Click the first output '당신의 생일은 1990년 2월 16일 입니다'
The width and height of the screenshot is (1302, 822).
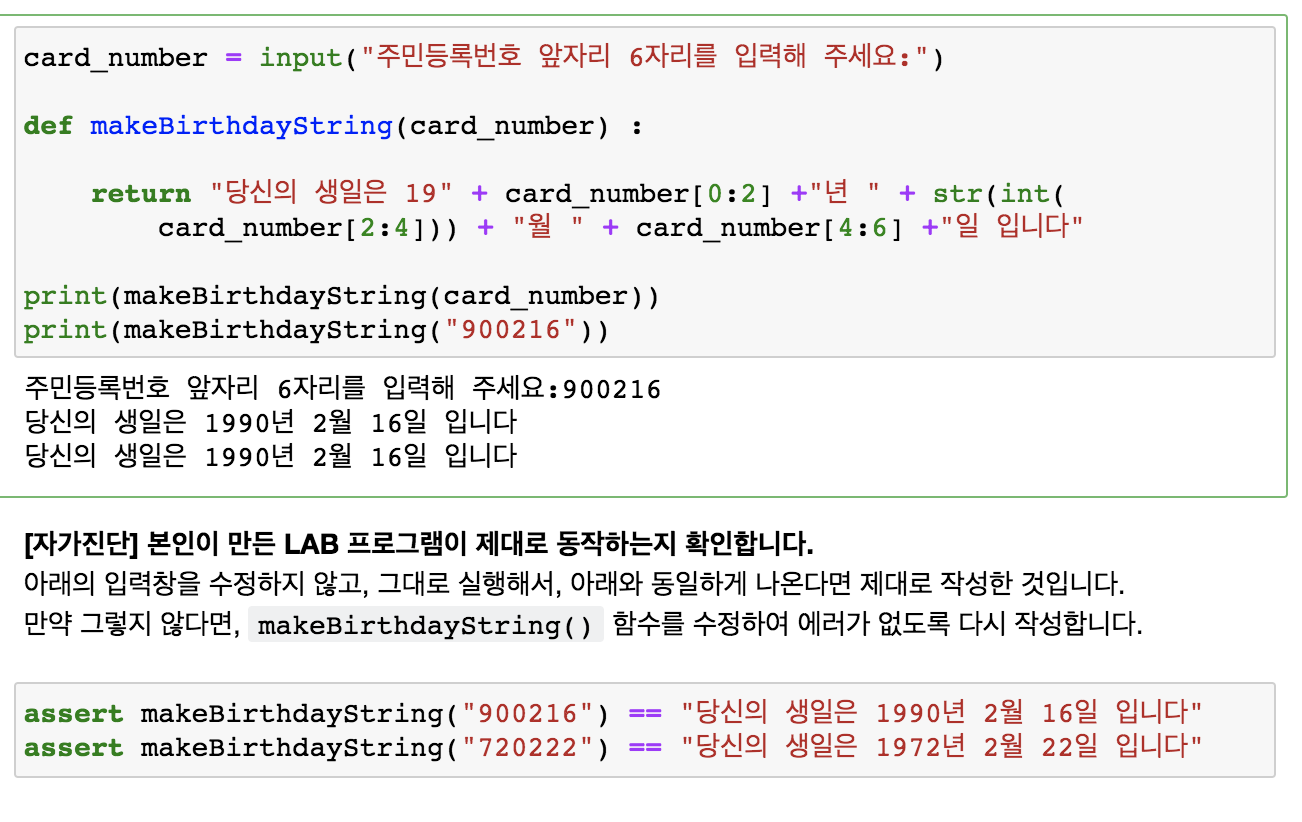[x=271, y=422]
